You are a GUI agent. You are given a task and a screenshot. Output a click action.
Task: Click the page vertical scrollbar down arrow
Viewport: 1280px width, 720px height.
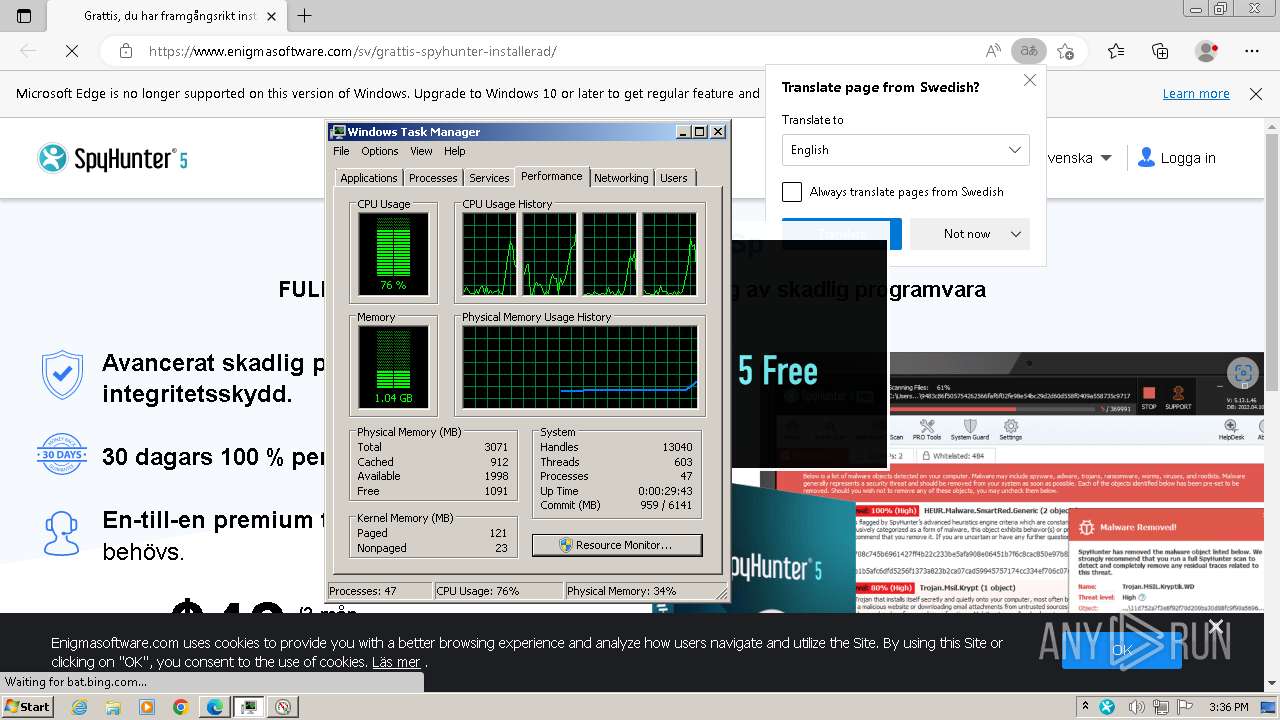(x=1271, y=683)
